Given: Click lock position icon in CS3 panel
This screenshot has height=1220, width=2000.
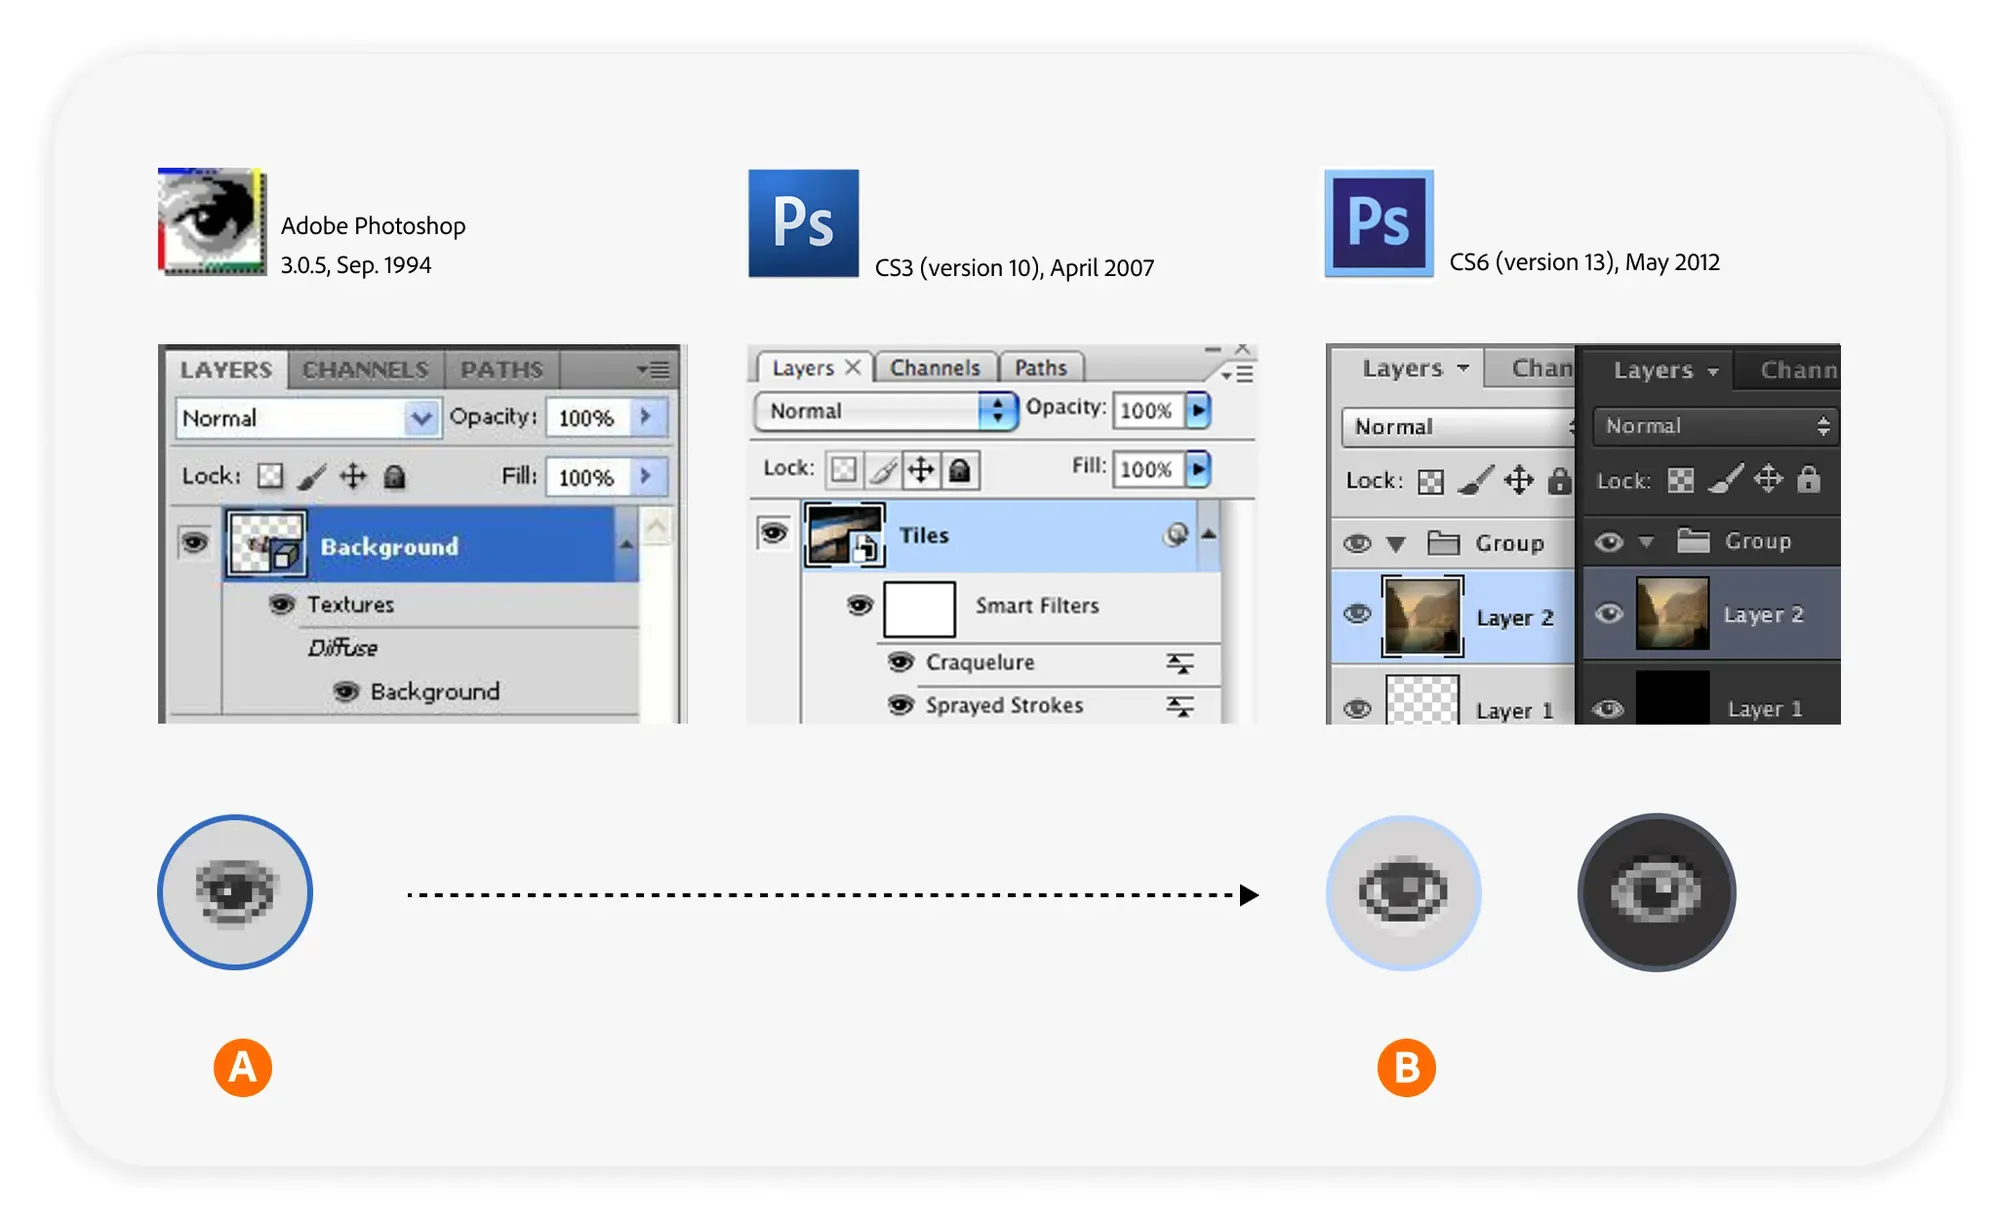Looking at the screenshot, I should 921,469.
